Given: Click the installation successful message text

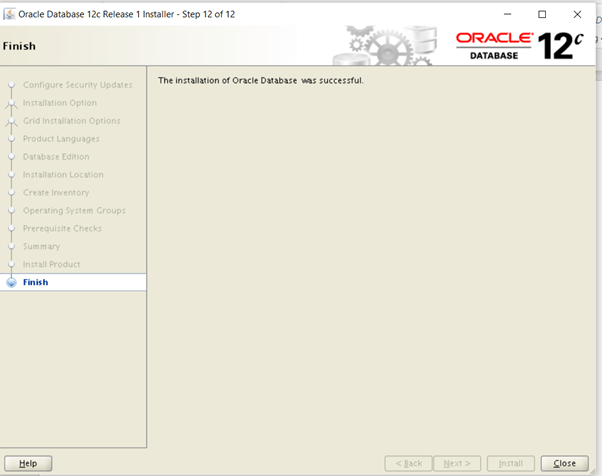Looking at the screenshot, I should (x=260, y=80).
